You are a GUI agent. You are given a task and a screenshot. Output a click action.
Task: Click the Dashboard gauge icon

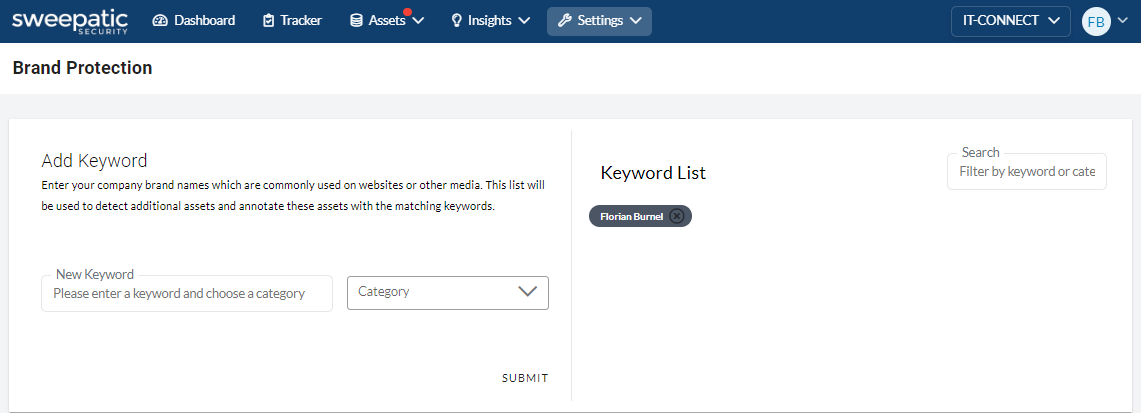(x=160, y=21)
